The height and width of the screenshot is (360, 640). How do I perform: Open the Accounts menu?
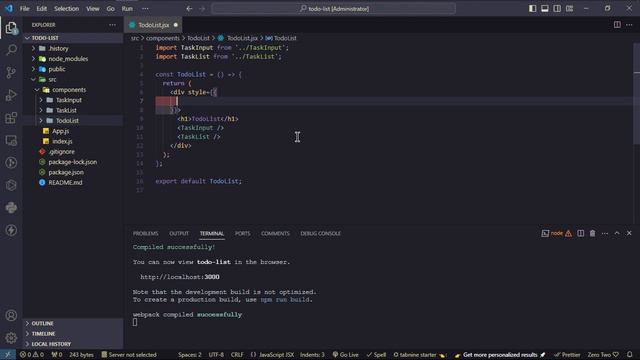coord(11,315)
